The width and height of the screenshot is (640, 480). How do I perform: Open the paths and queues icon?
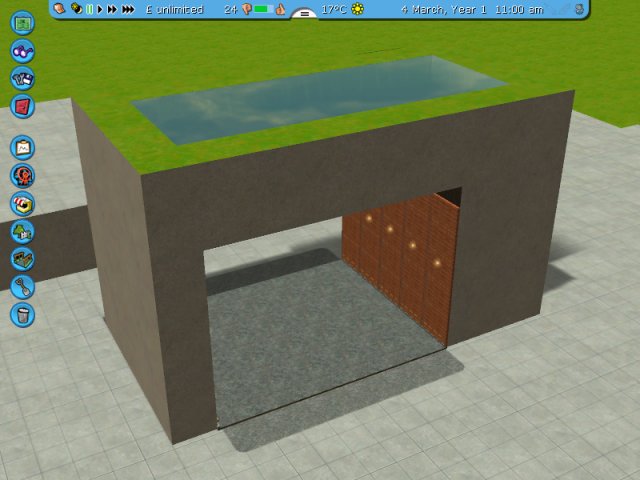point(22,259)
